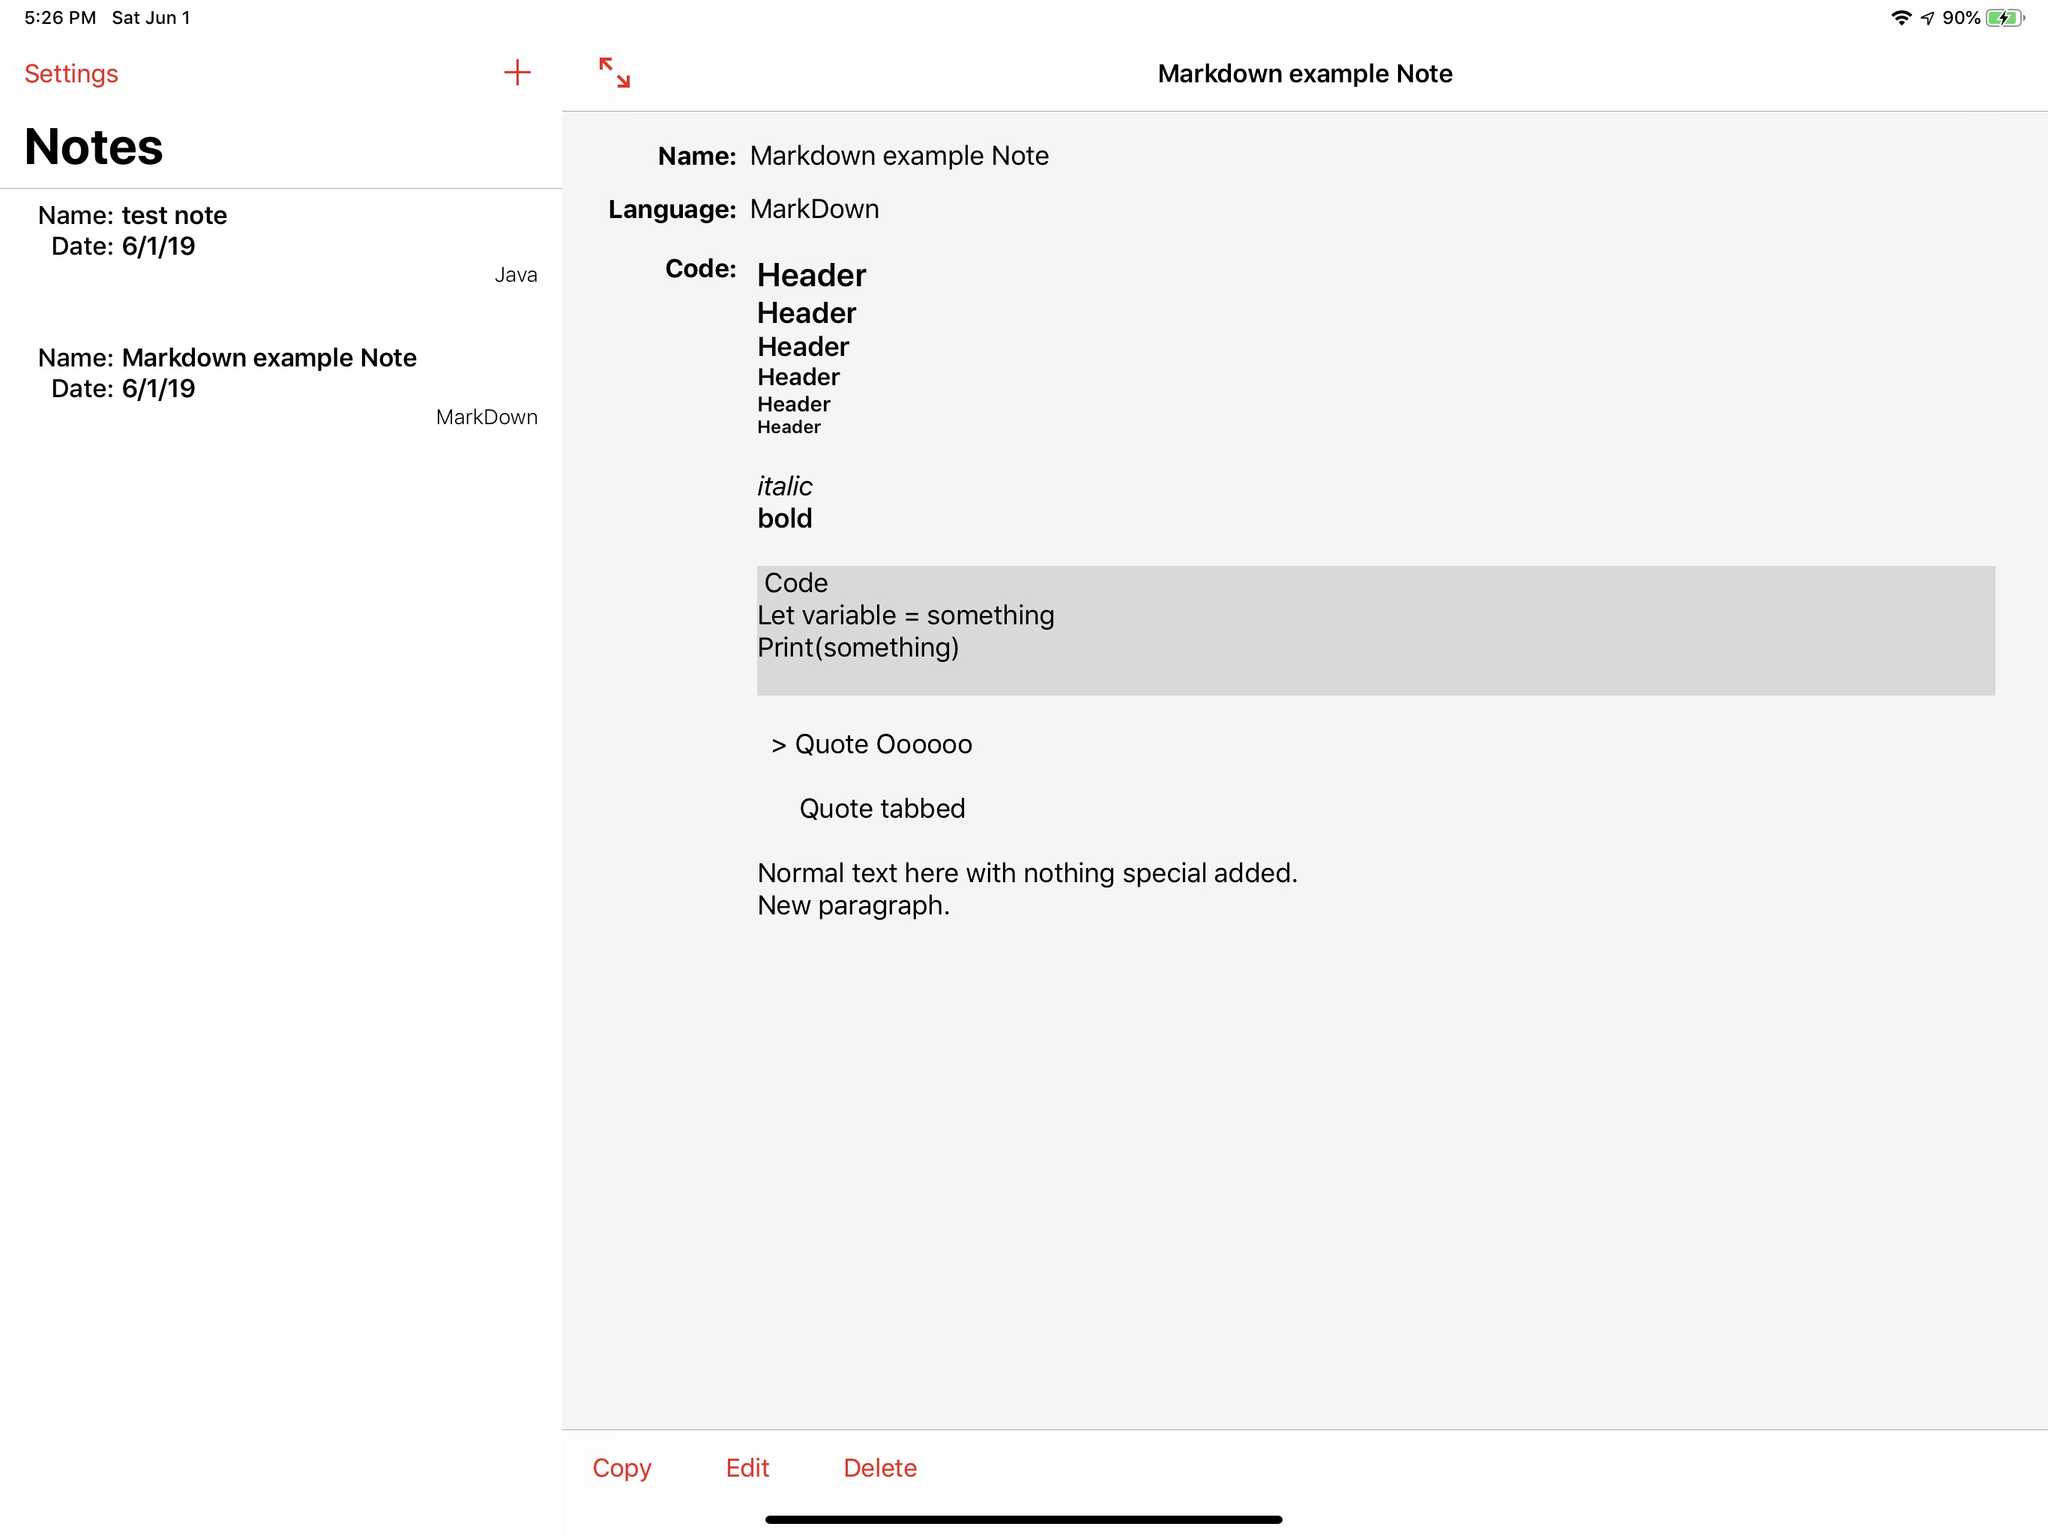Tap the MarkDown tag in list

tap(486, 417)
